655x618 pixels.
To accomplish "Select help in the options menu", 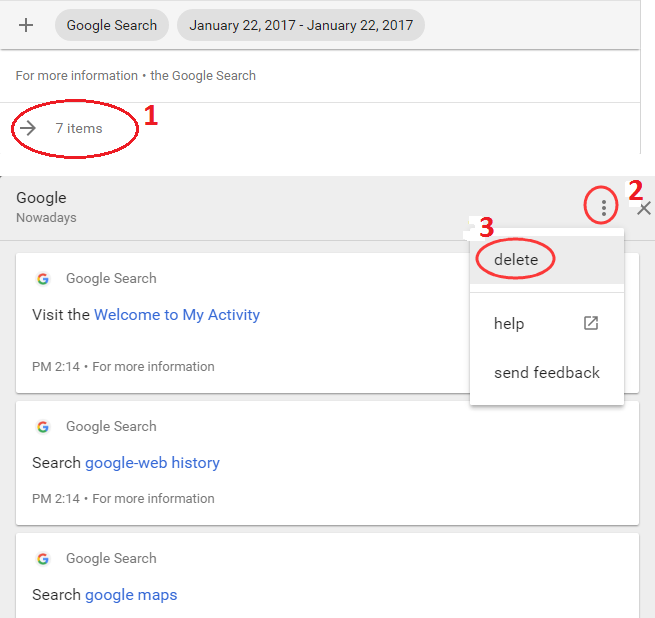I will pos(509,323).
